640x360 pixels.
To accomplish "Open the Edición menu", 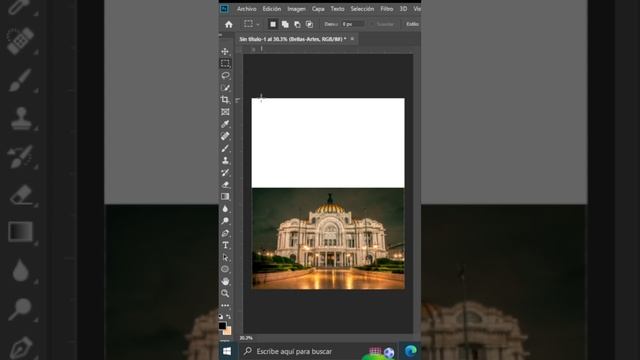I will coord(271,9).
